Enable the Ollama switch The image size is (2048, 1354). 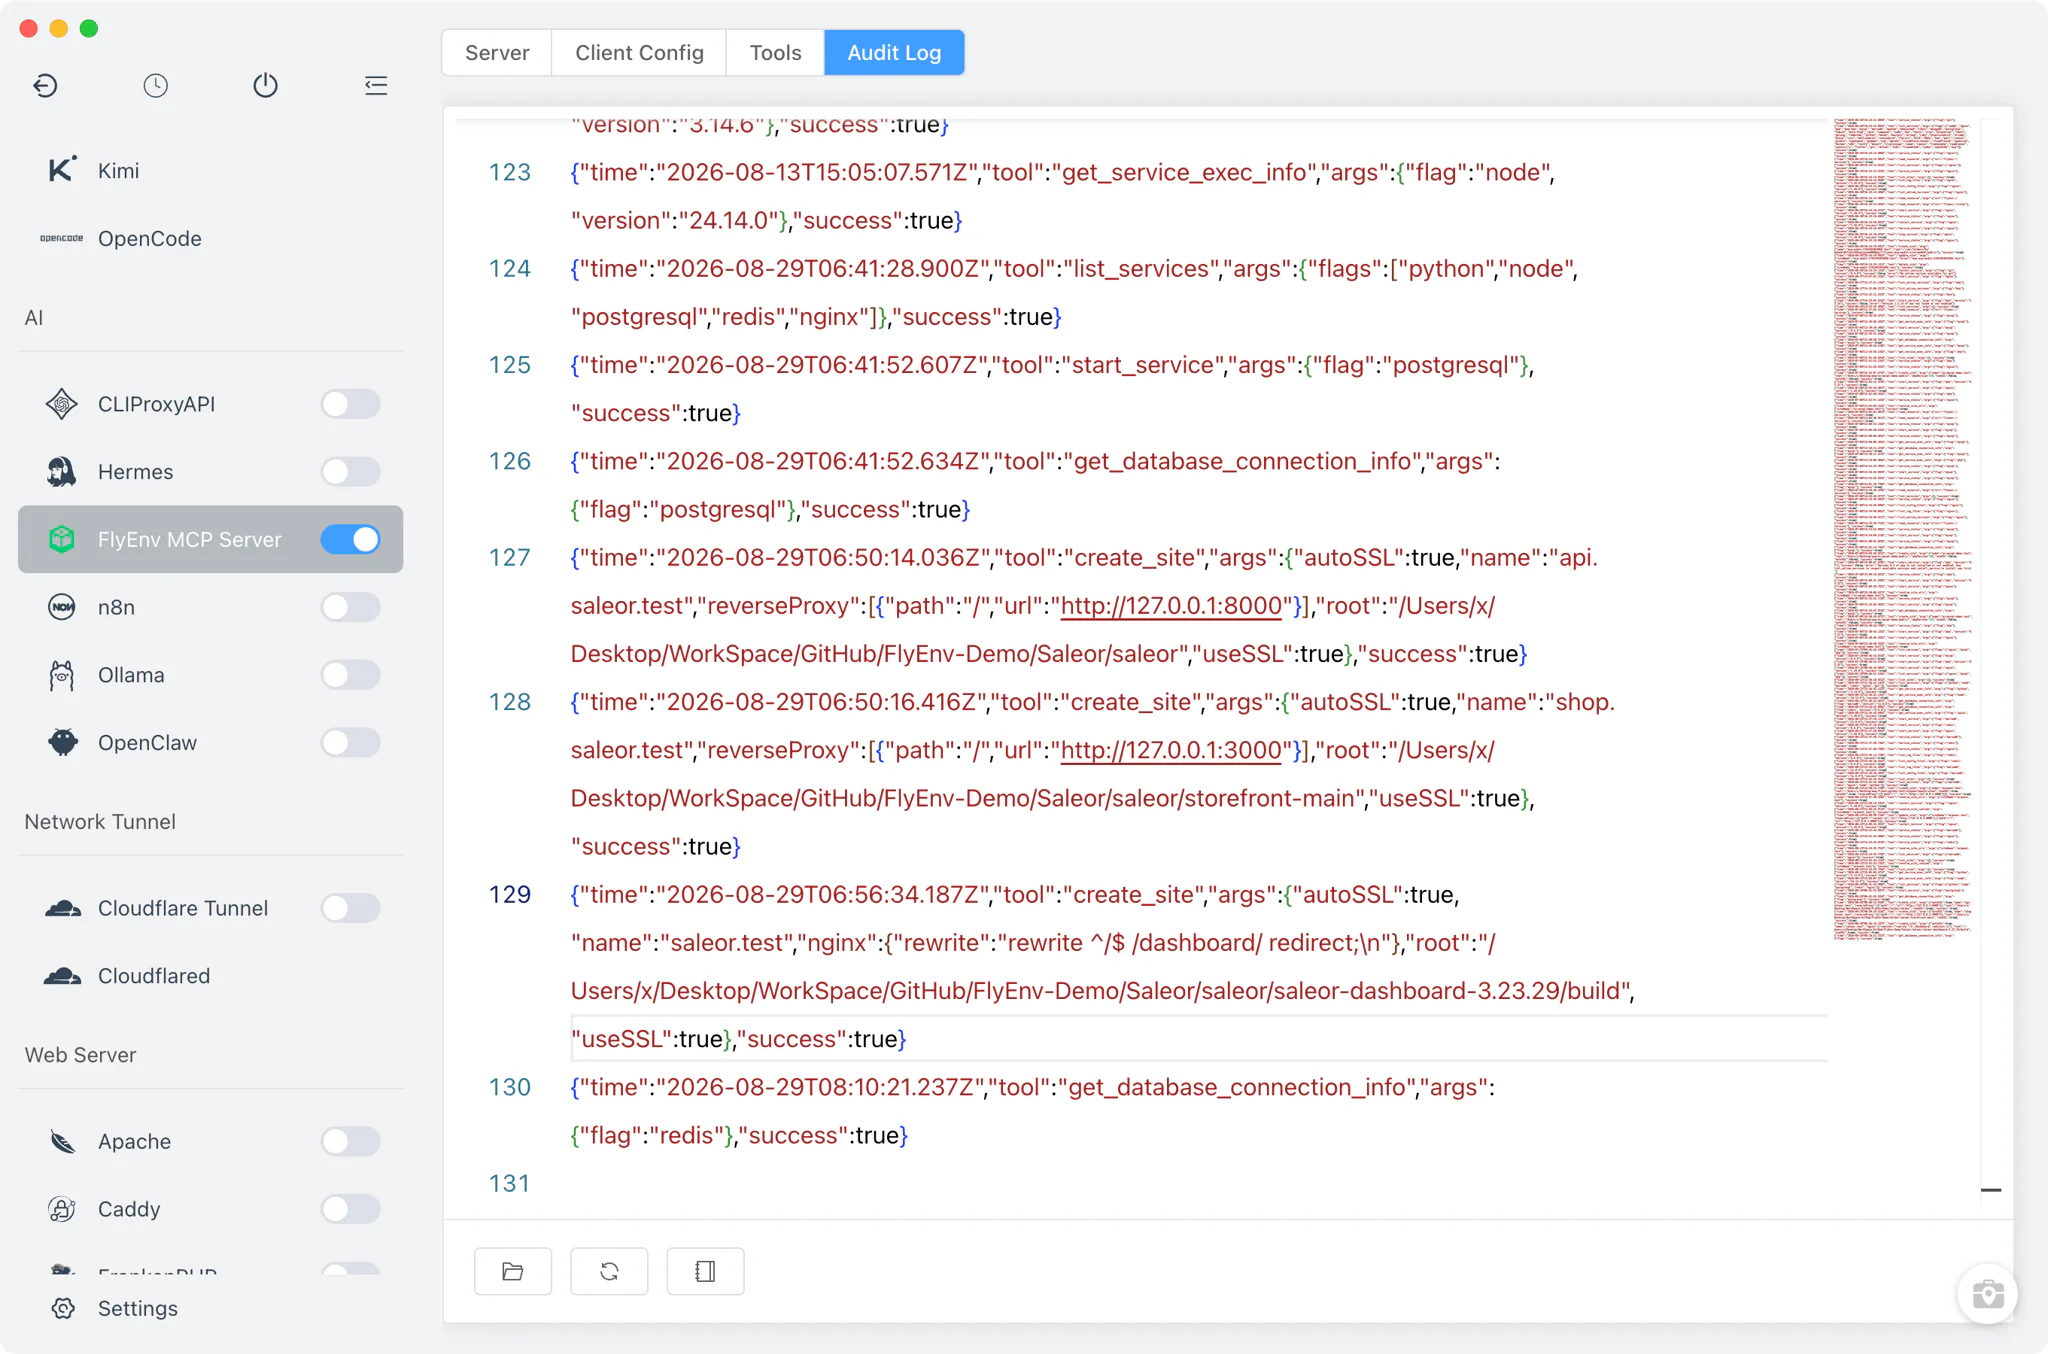350,675
